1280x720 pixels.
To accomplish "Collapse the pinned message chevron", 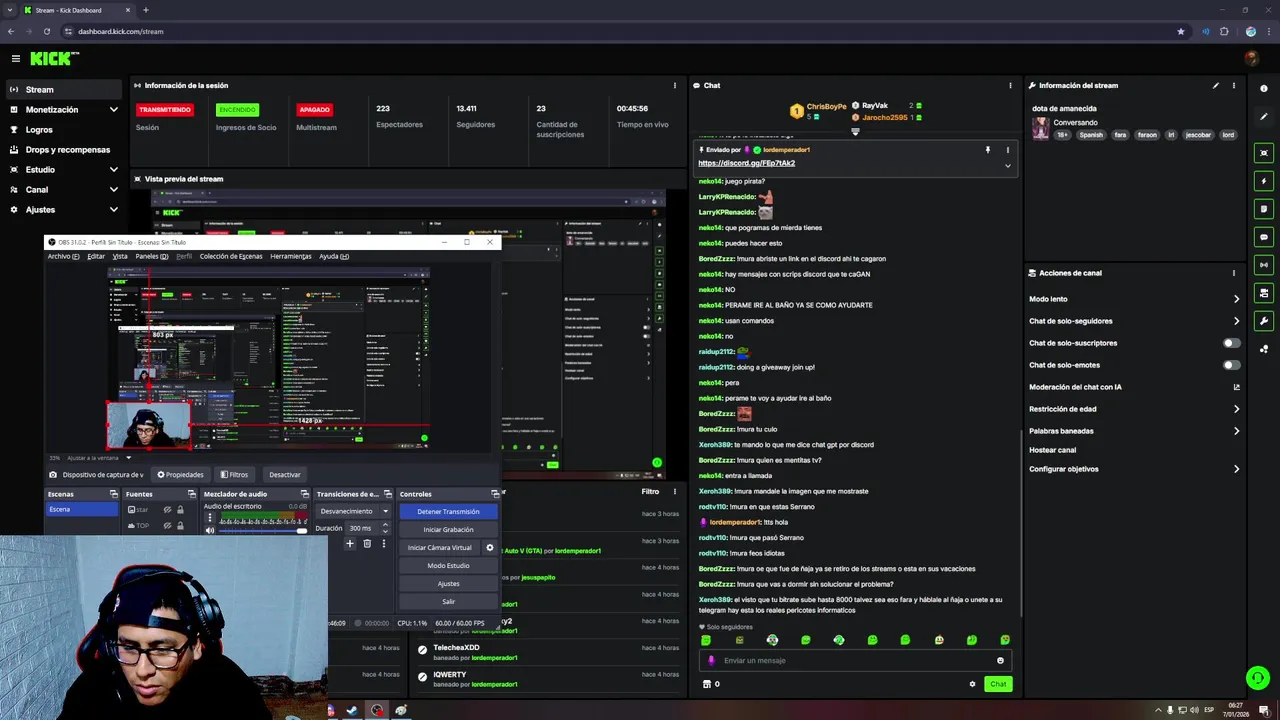I will (1007, 165).
